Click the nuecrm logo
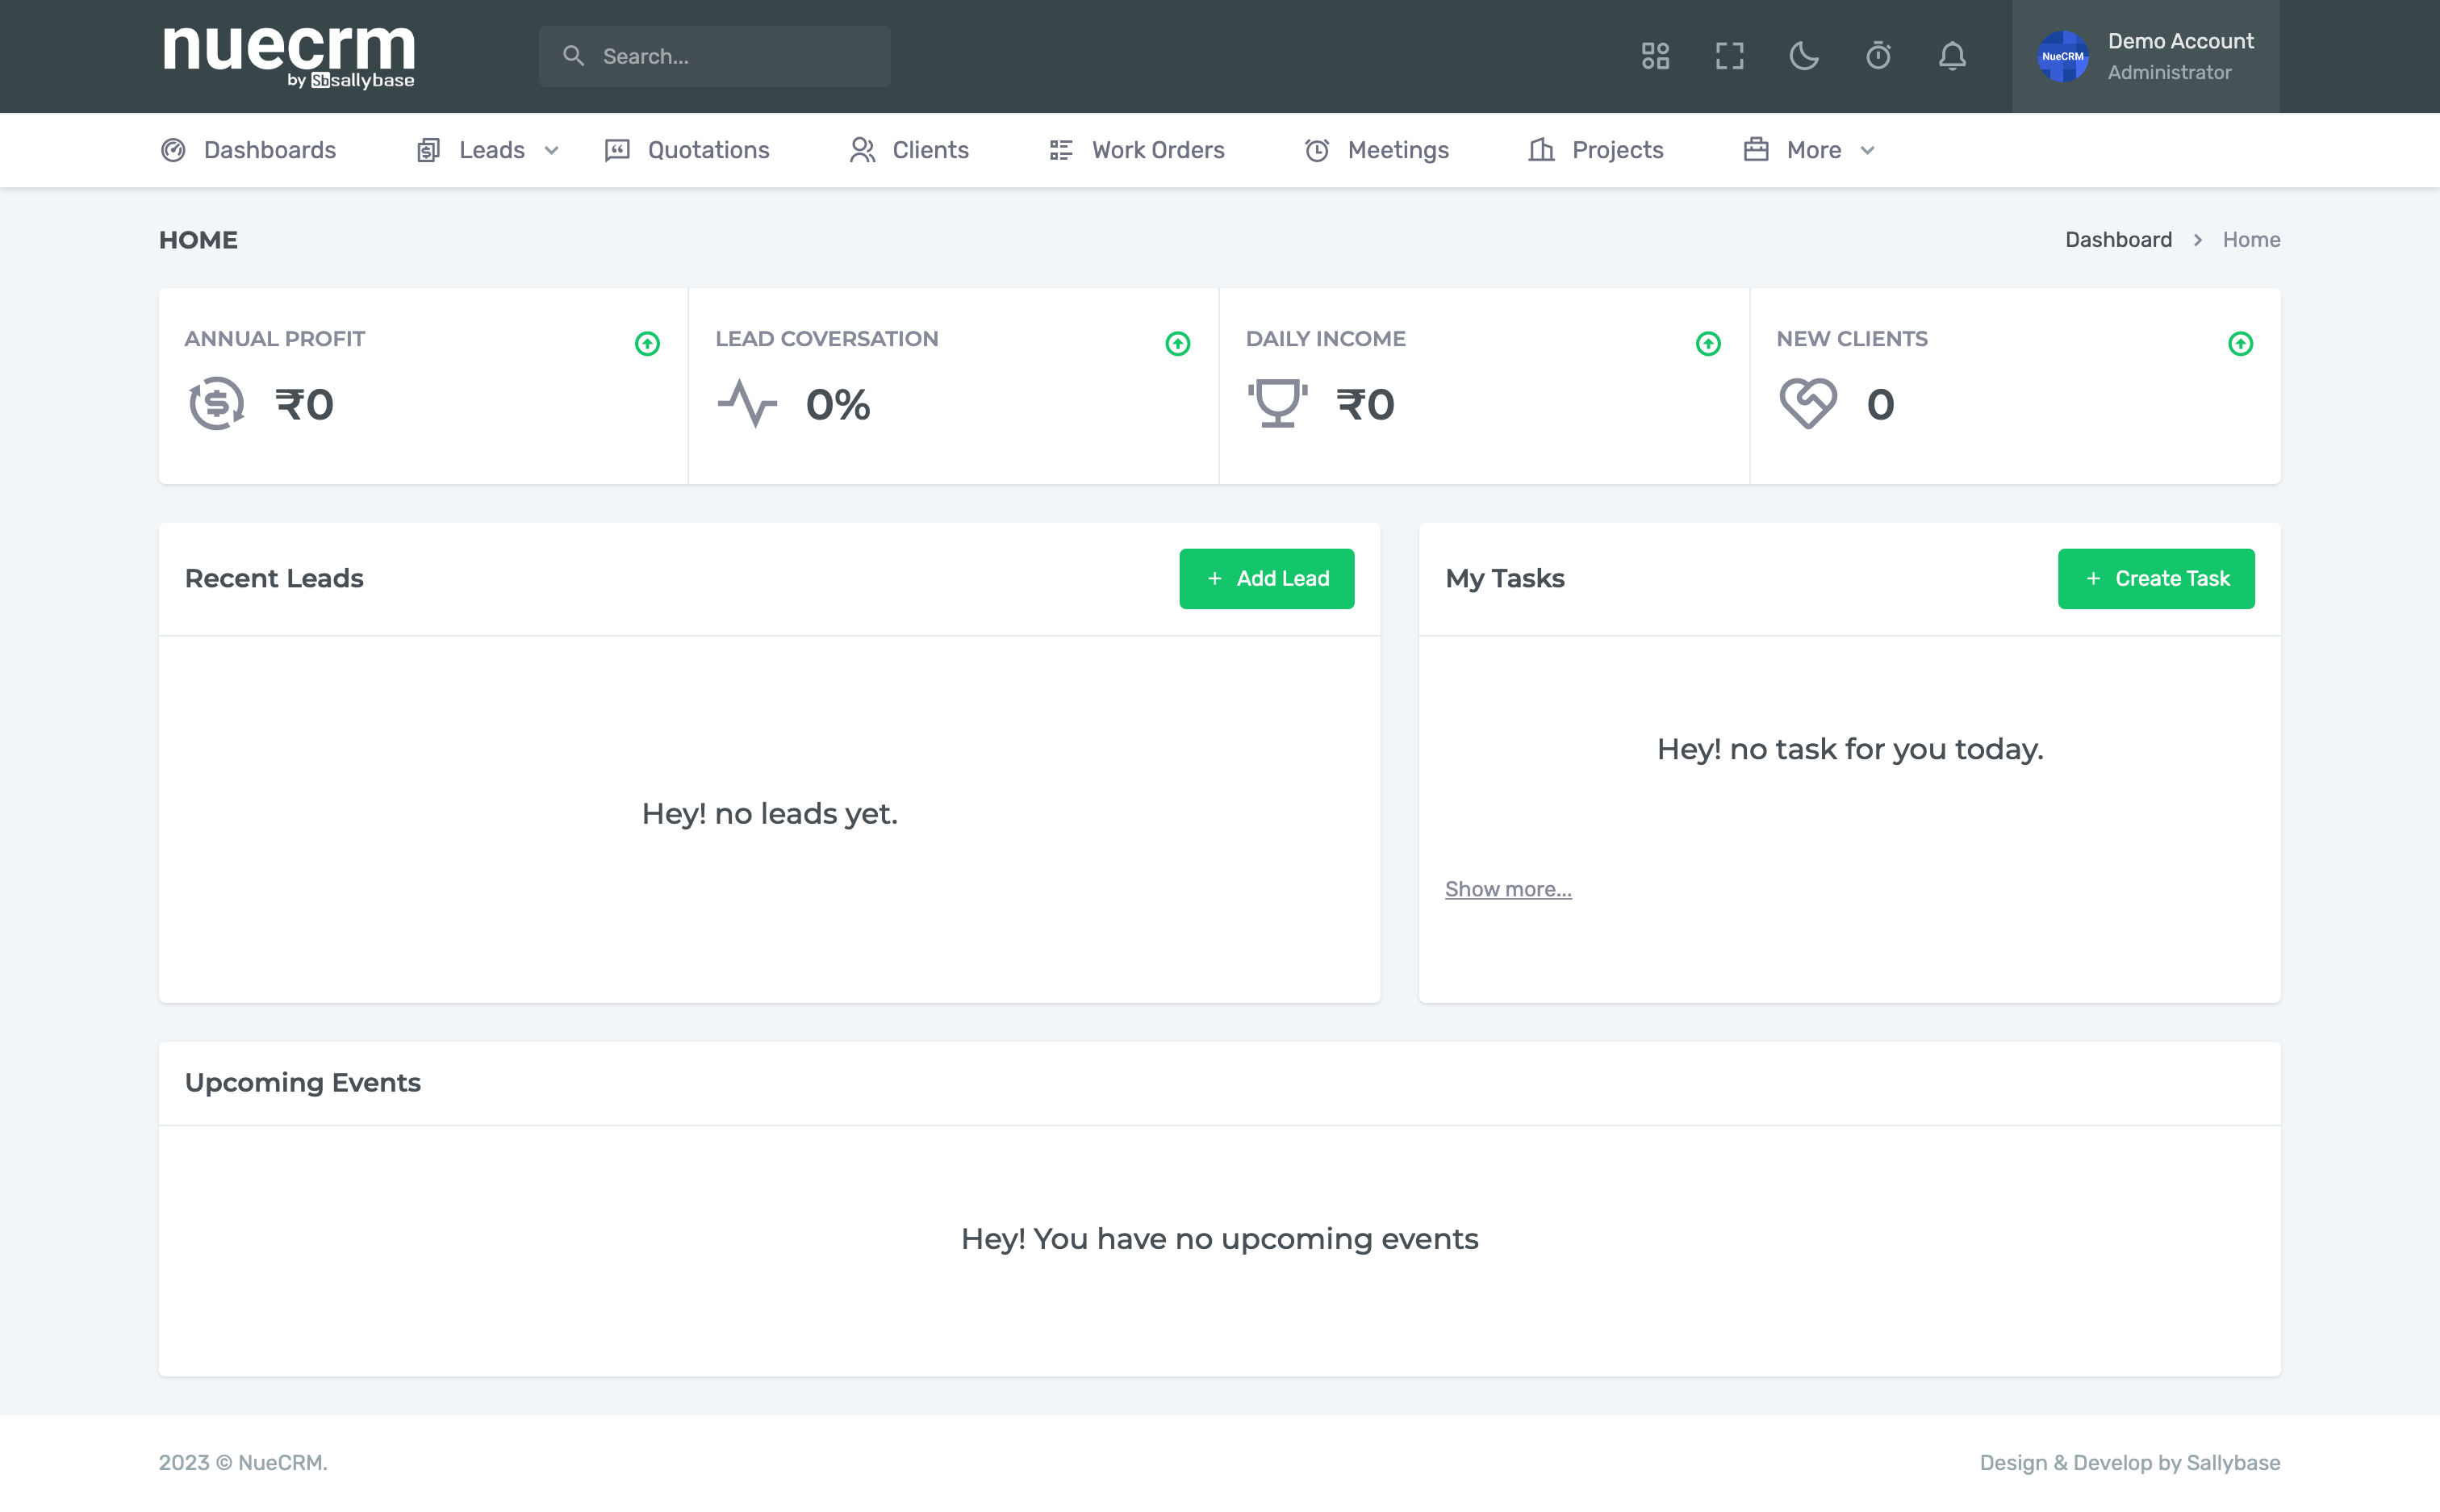The height and width of the screenshot is (1512, 2440). (289, 56)
